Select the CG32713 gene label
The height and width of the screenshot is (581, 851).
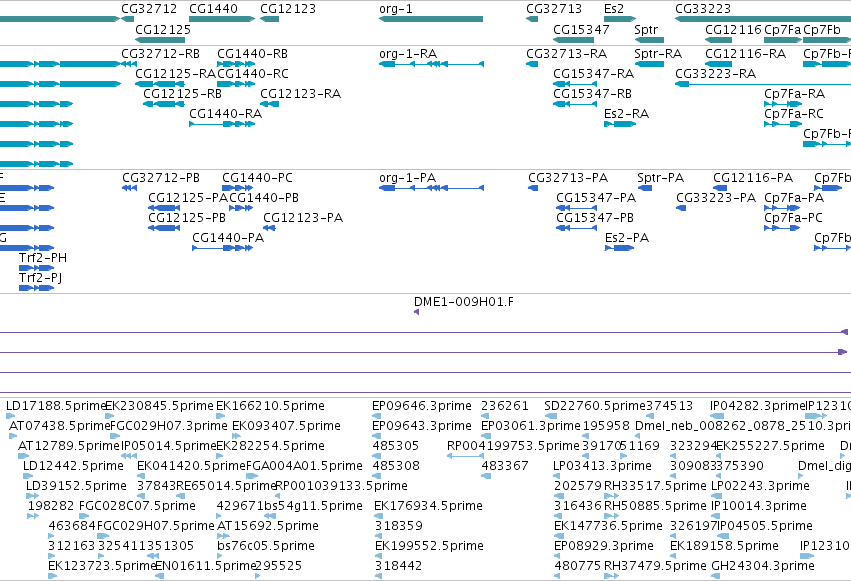click(554, 9)
